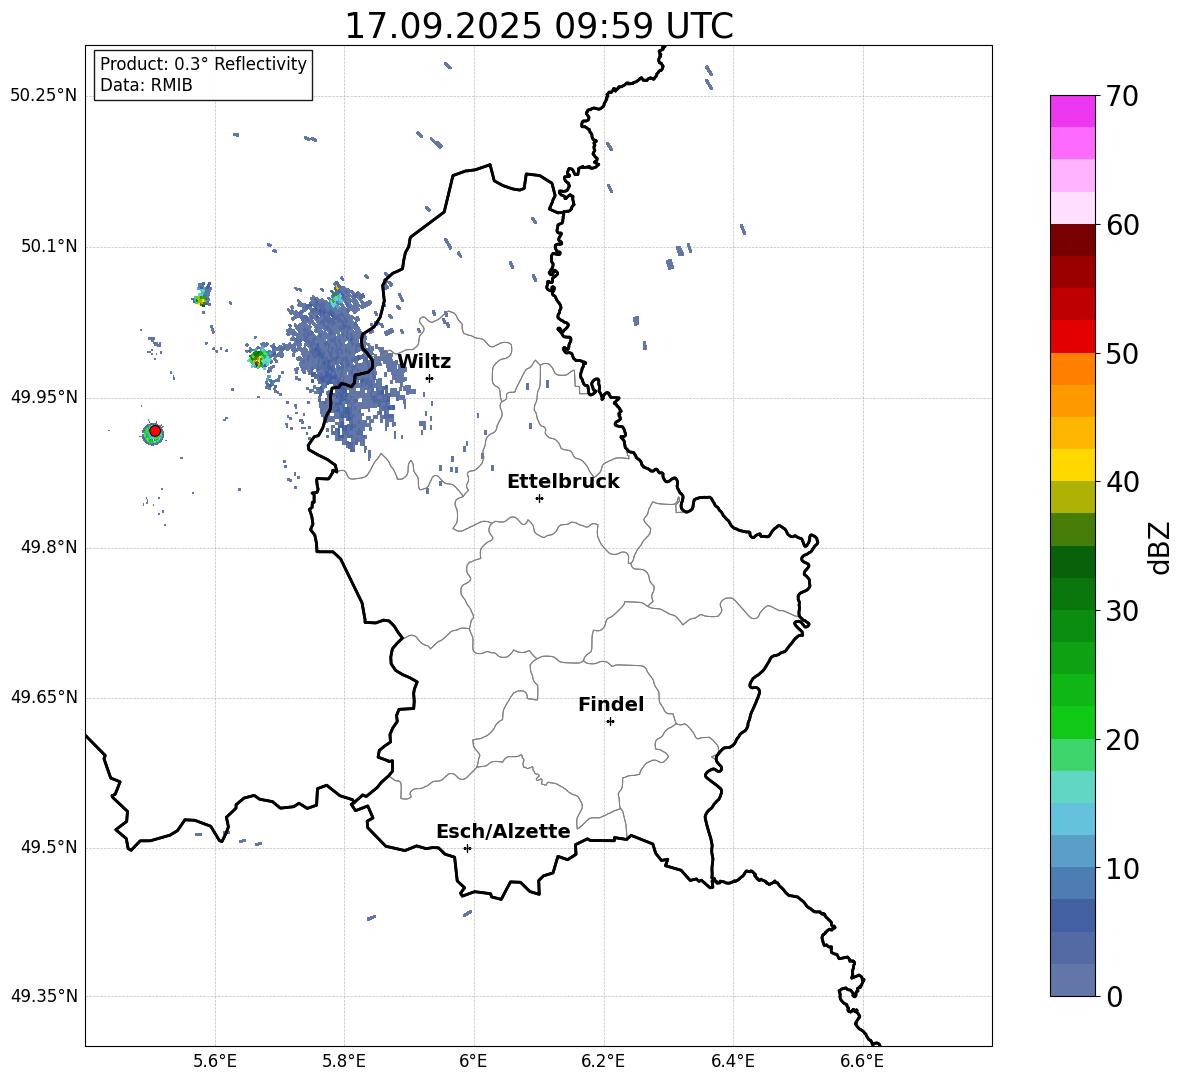This screenshot has width=1184, height=1081.
Task: Click the Wiltz location cross marker
Action: click(429, 378)
